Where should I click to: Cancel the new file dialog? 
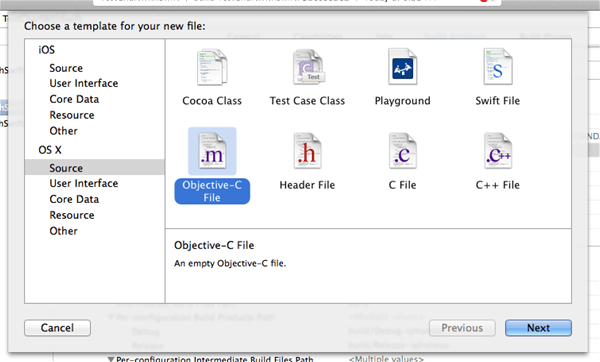(x=57, y=328)
